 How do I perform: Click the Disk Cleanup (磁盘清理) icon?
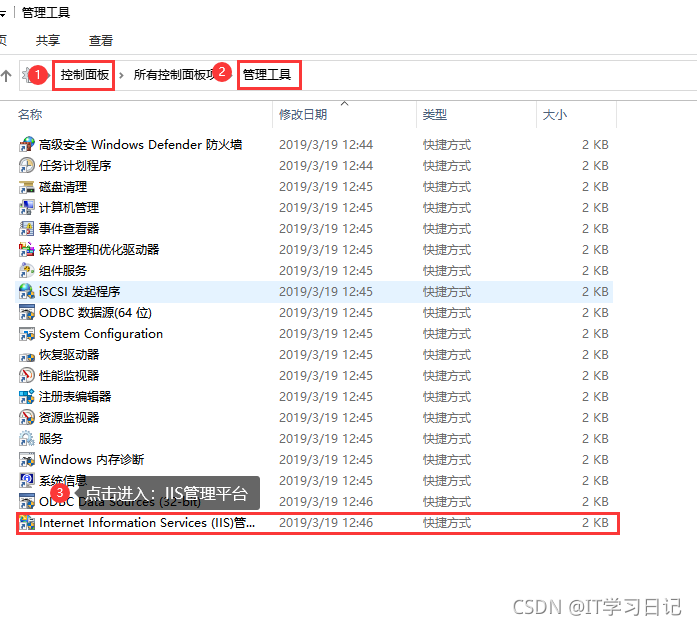[27, 187]
